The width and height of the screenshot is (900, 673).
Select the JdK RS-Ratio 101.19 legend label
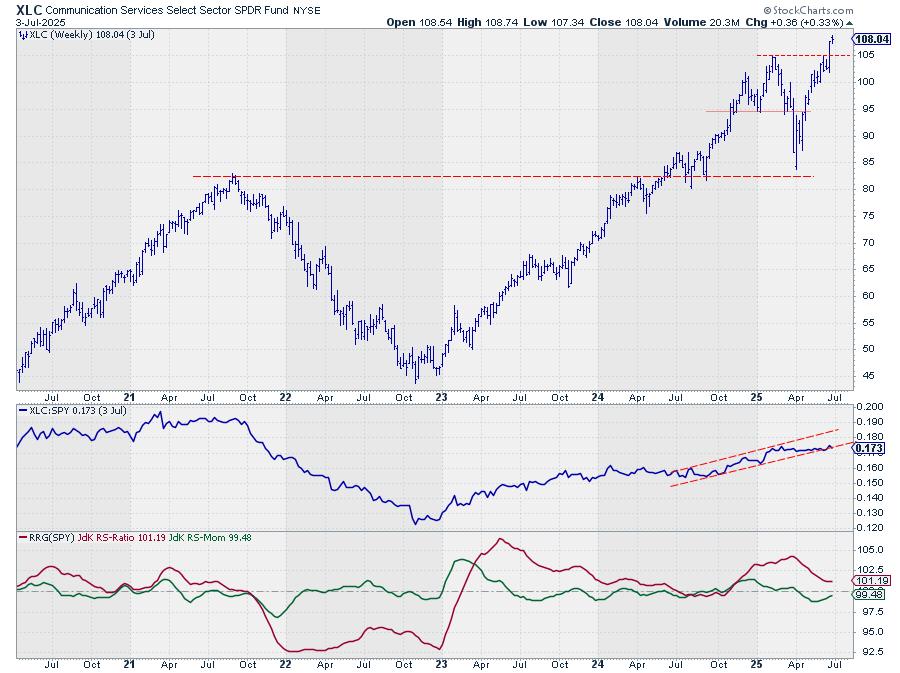(x=122, y=538)
